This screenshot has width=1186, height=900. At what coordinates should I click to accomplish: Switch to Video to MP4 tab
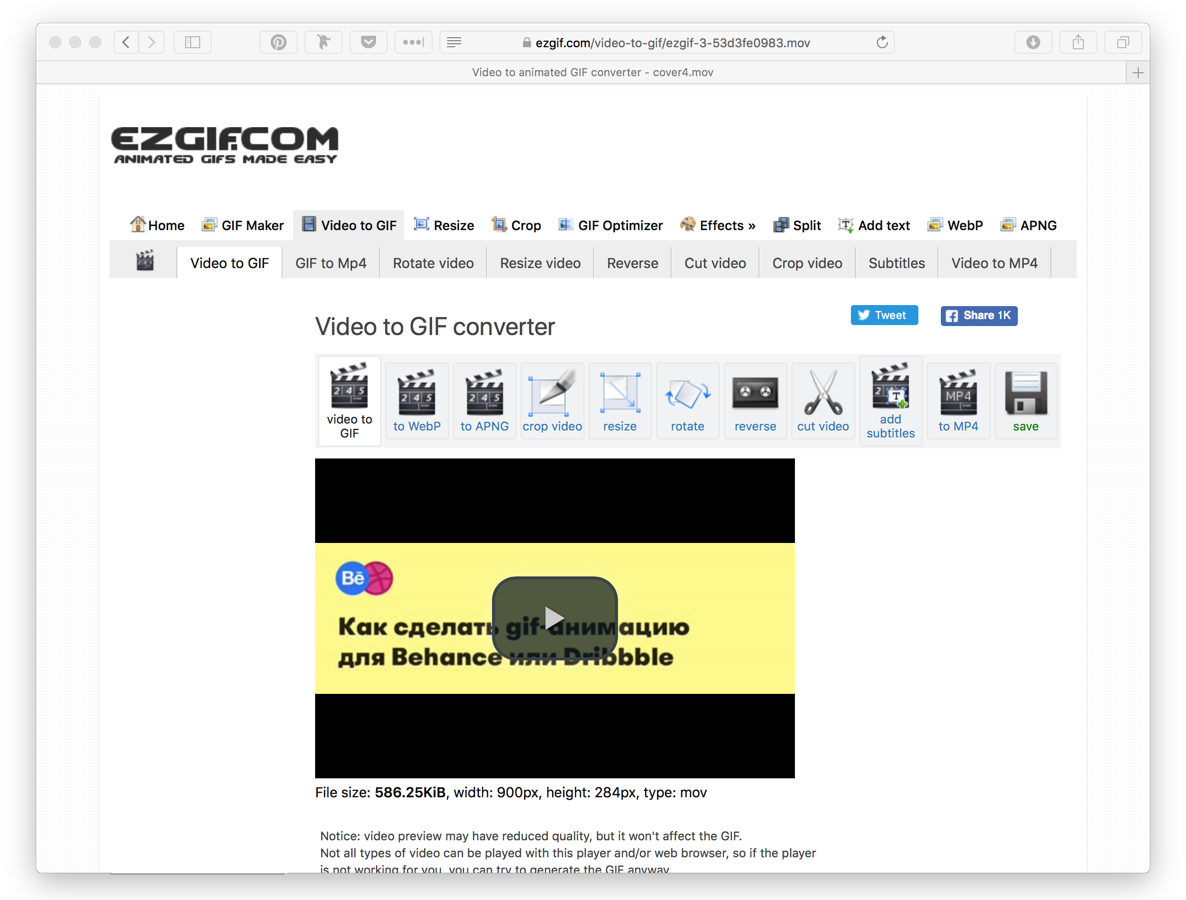tap(994, 262)
